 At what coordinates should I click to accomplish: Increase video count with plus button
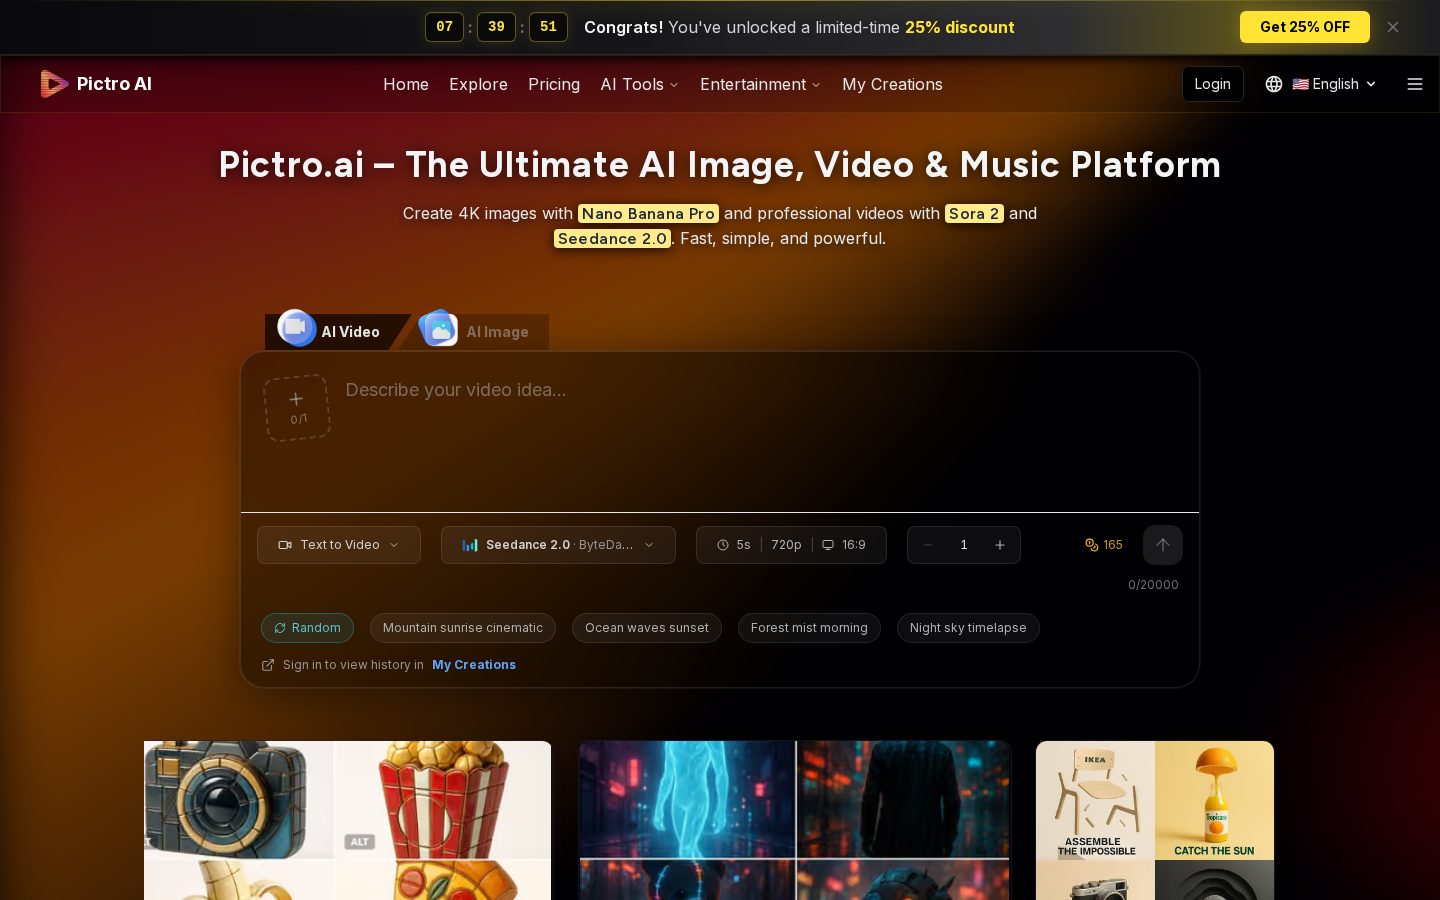point(1000,545)
